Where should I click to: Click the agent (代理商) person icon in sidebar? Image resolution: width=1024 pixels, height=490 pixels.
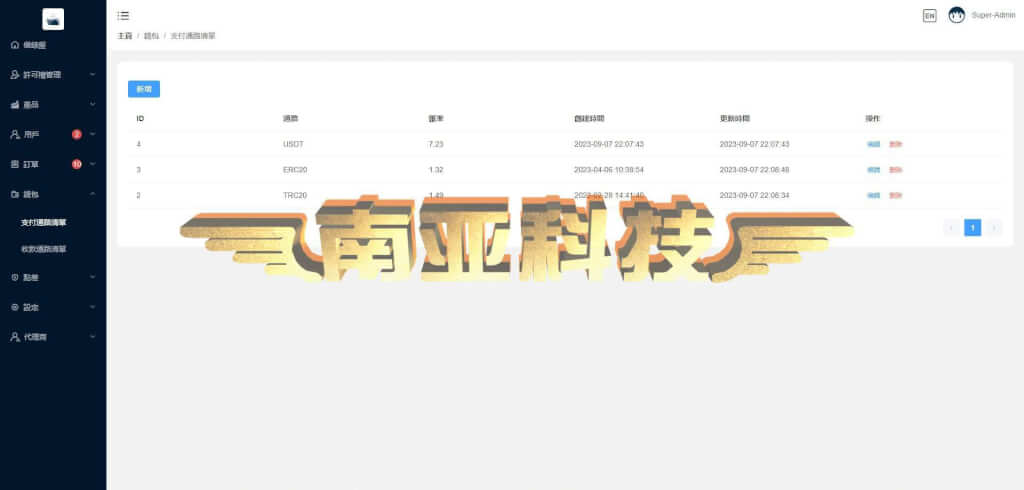[x=15, y=336]
